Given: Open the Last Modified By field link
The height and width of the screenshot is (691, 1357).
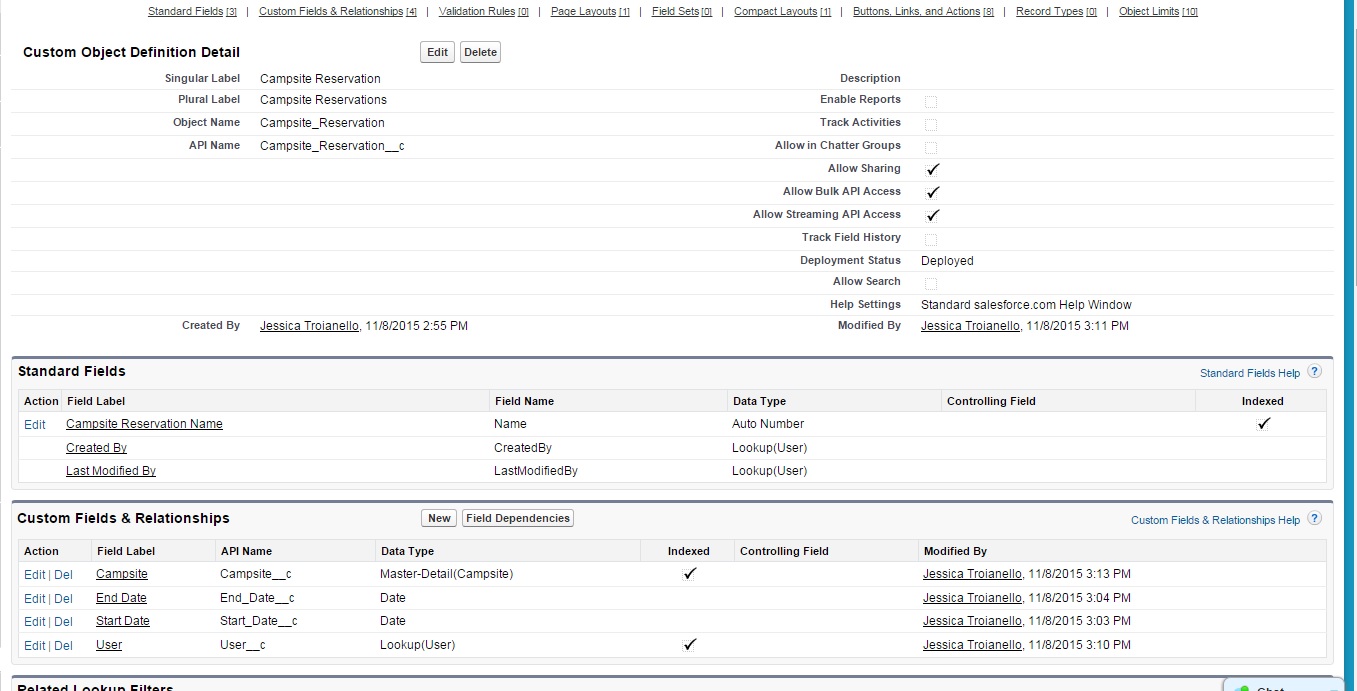Looking at the screenshot, I should [x=111, y=471].
